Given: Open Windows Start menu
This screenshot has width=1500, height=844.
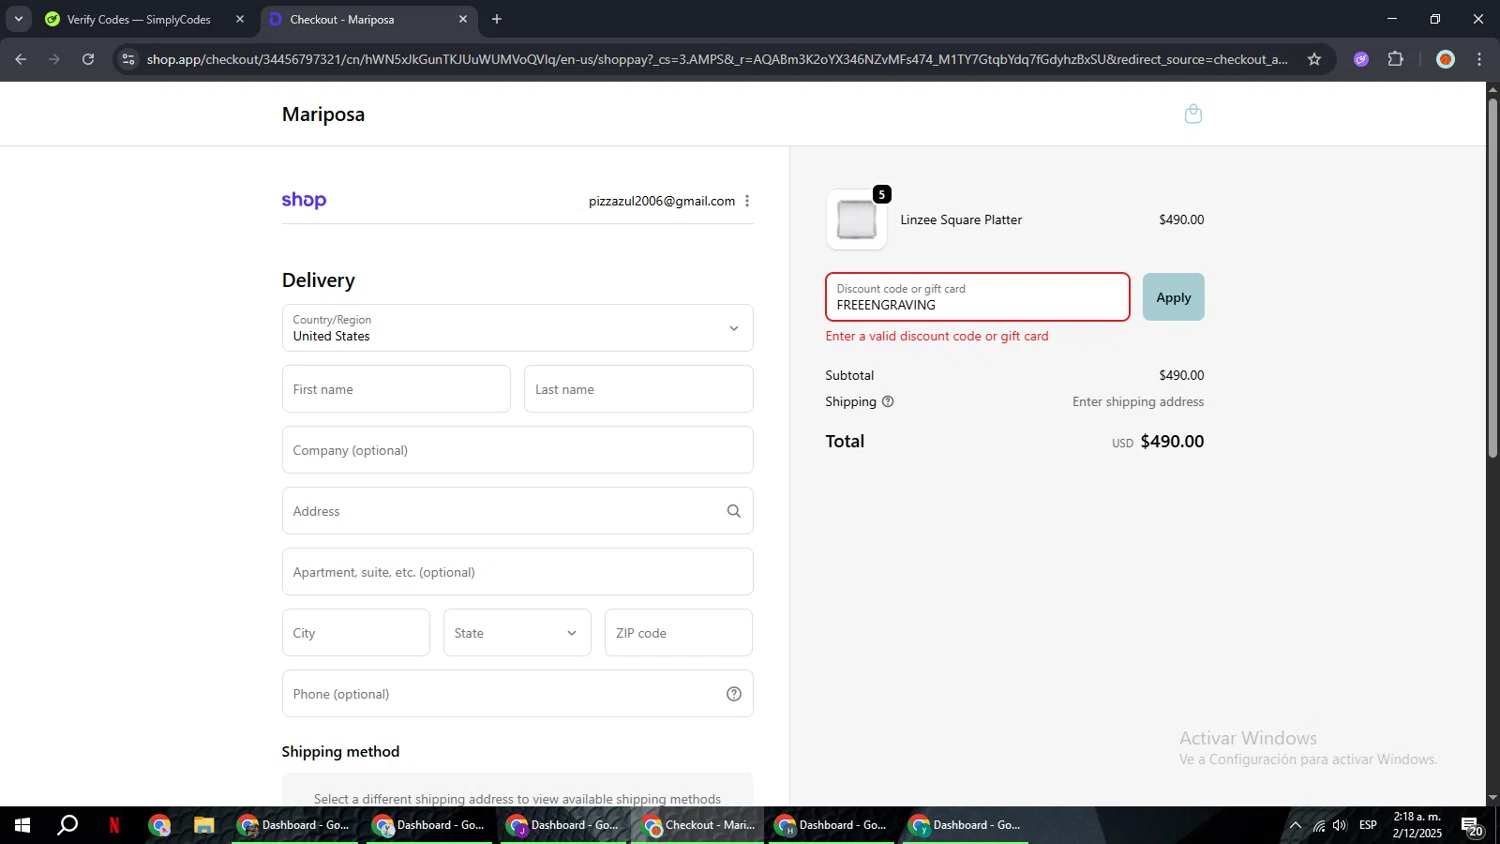Looking at the screenshot, I should [x=21, y=825].
